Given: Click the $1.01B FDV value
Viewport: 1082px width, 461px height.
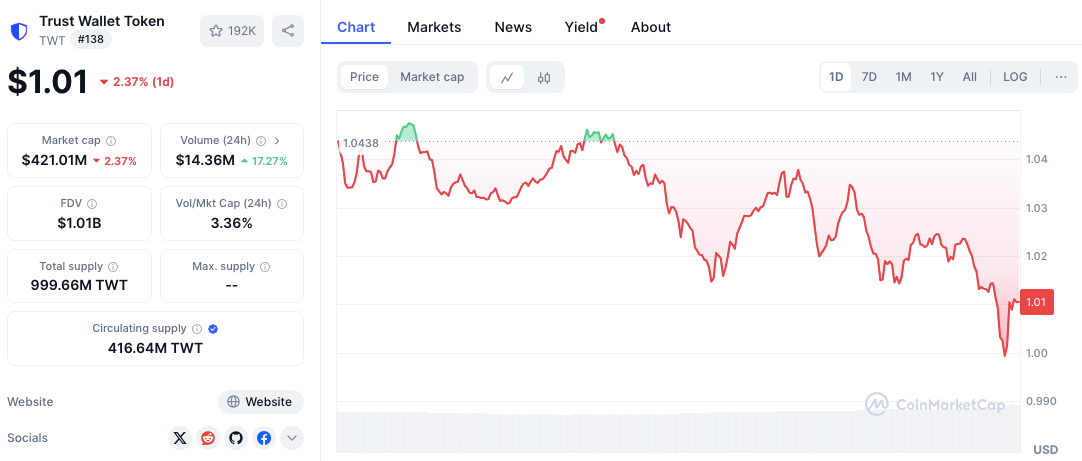Looking at the screenshot, I should click(79, 223).
